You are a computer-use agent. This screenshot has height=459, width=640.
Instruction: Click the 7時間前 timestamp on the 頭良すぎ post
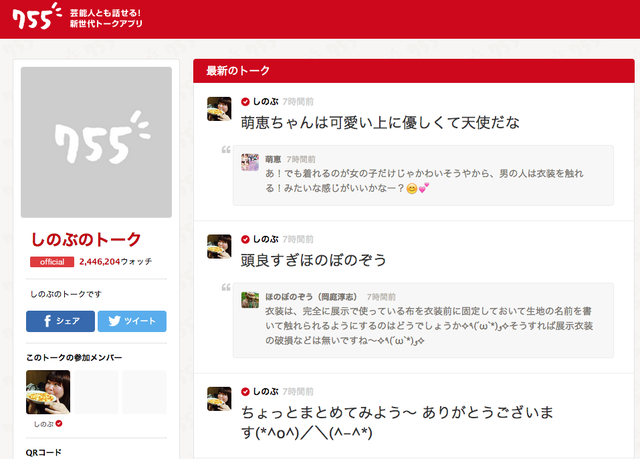click(298, 239)
